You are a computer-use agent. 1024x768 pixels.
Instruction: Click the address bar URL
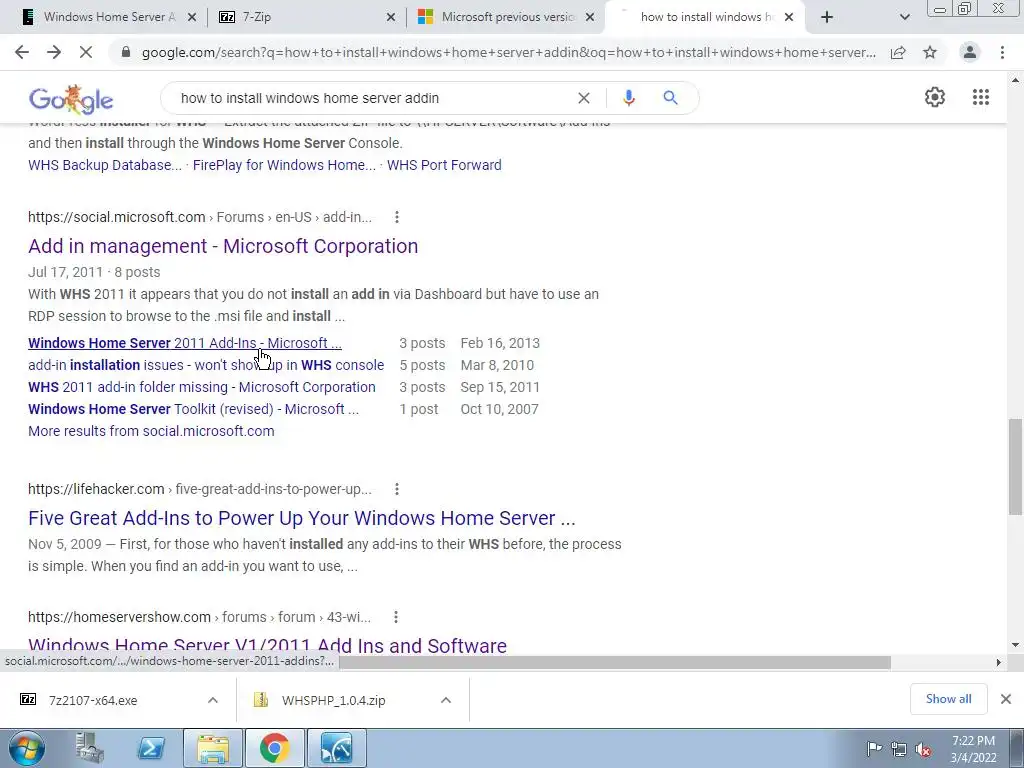coord(509,52)
